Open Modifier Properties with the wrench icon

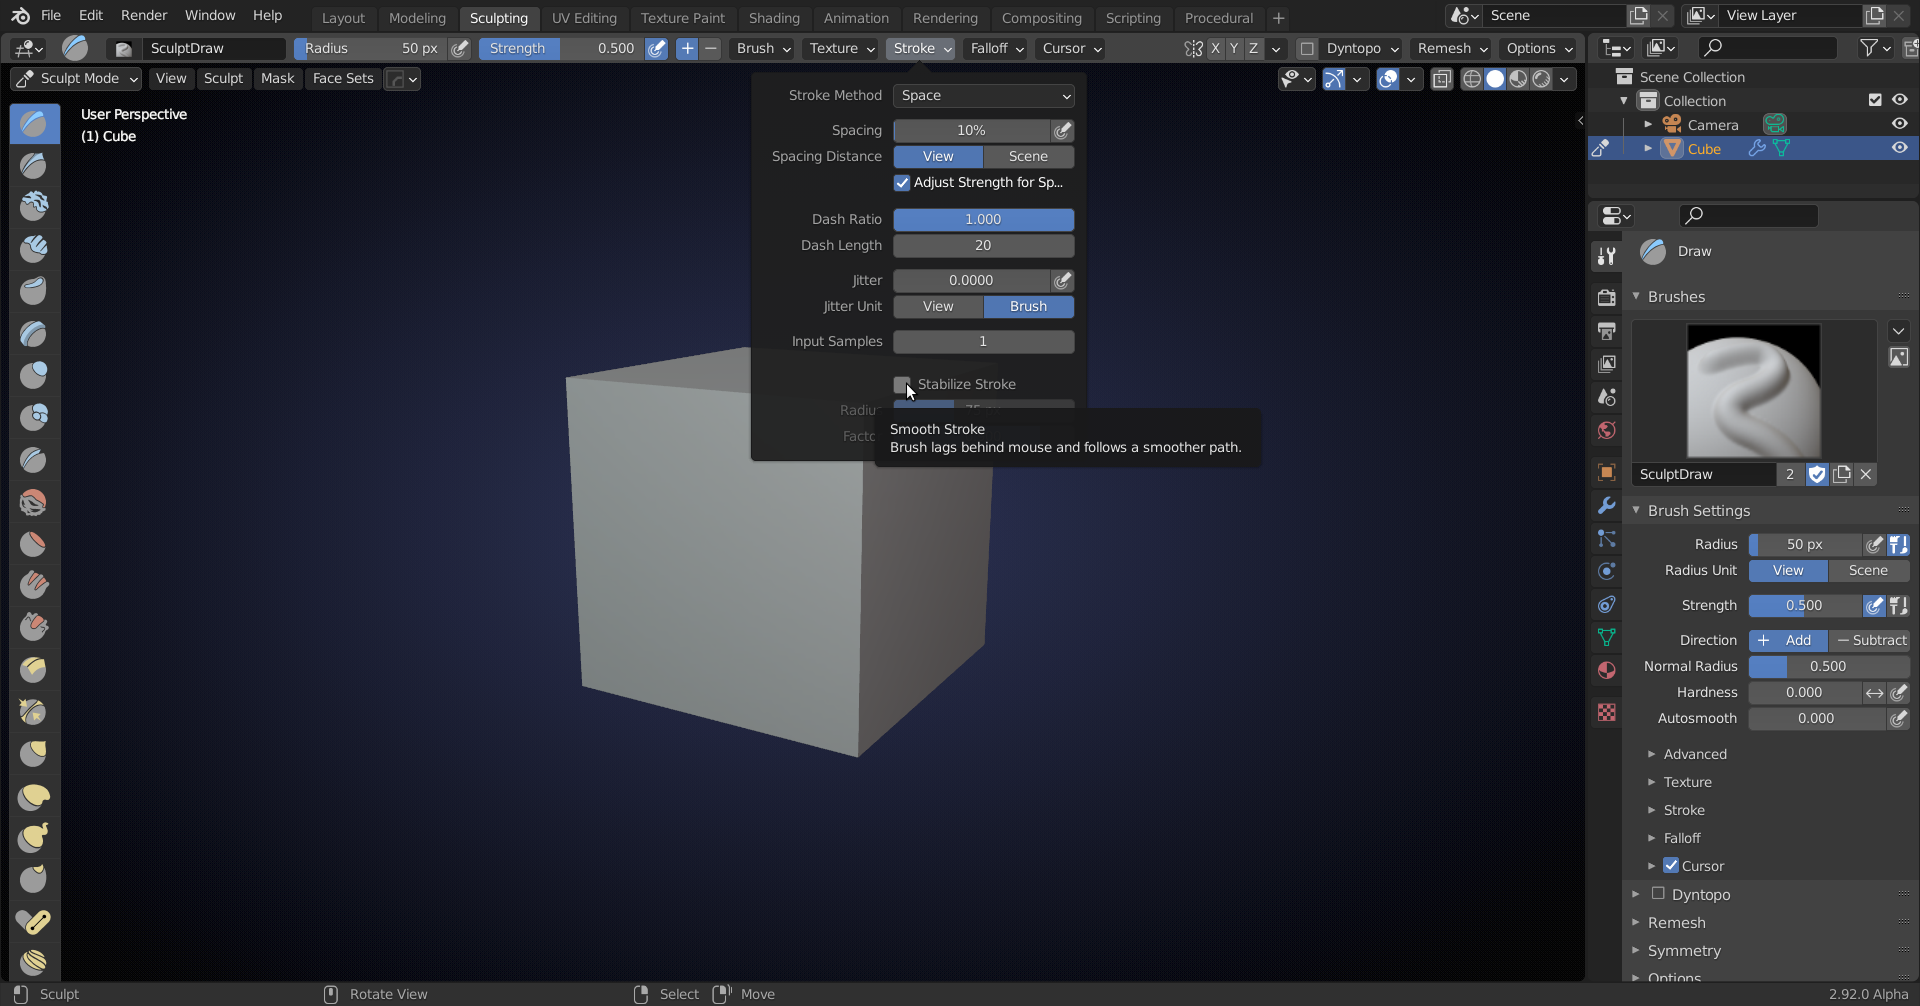[x=1607, y=505]
